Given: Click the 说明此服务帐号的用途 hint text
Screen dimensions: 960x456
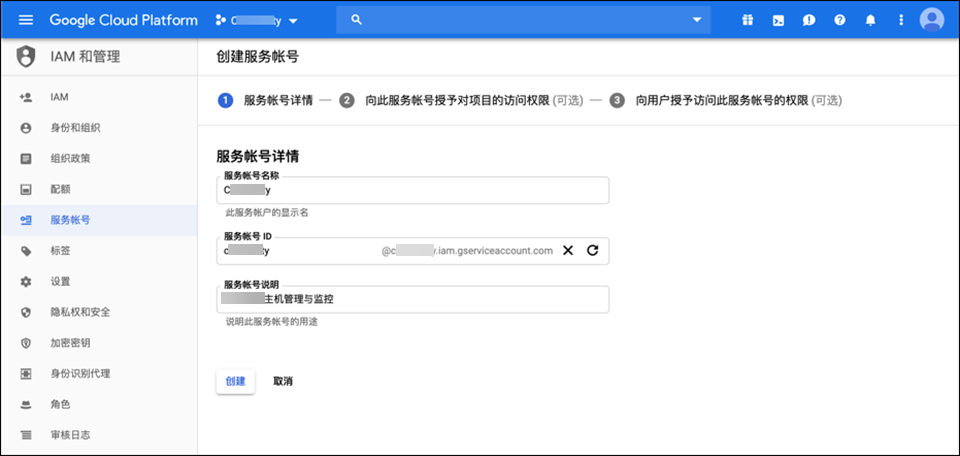Looking at the screenshot, I should click(272, 322).
